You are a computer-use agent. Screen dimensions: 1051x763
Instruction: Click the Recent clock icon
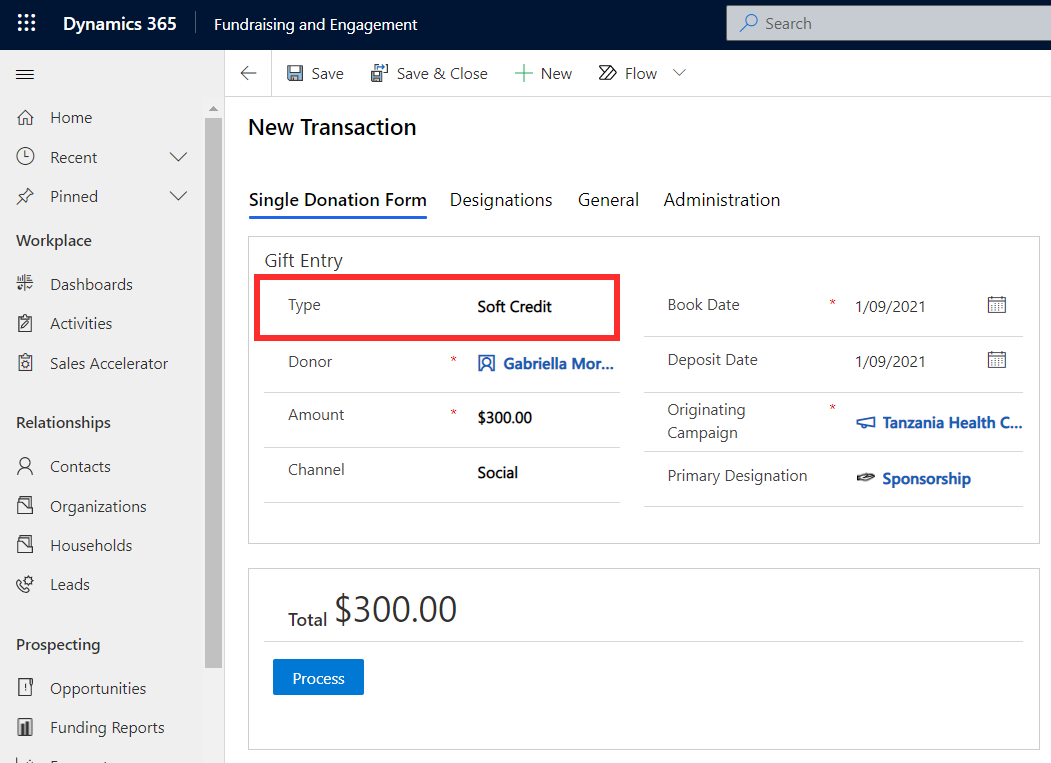pos(25,157)
